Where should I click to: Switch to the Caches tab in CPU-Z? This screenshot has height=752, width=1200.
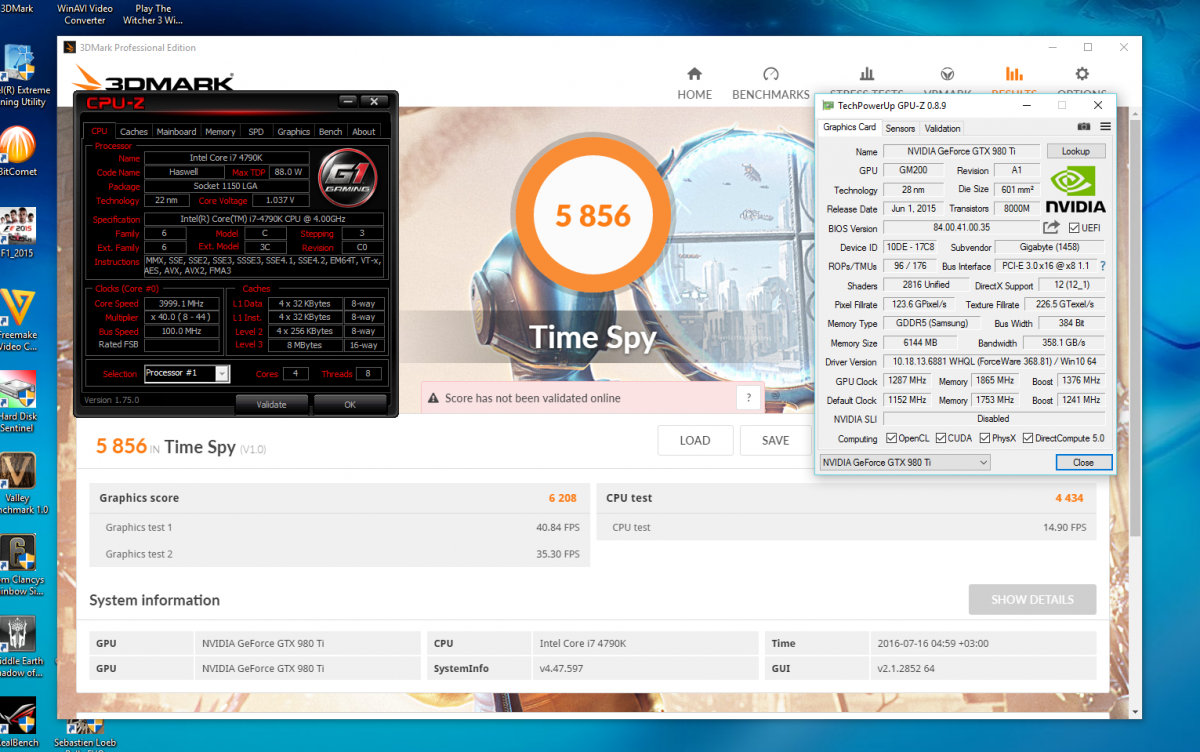[134, 131]
